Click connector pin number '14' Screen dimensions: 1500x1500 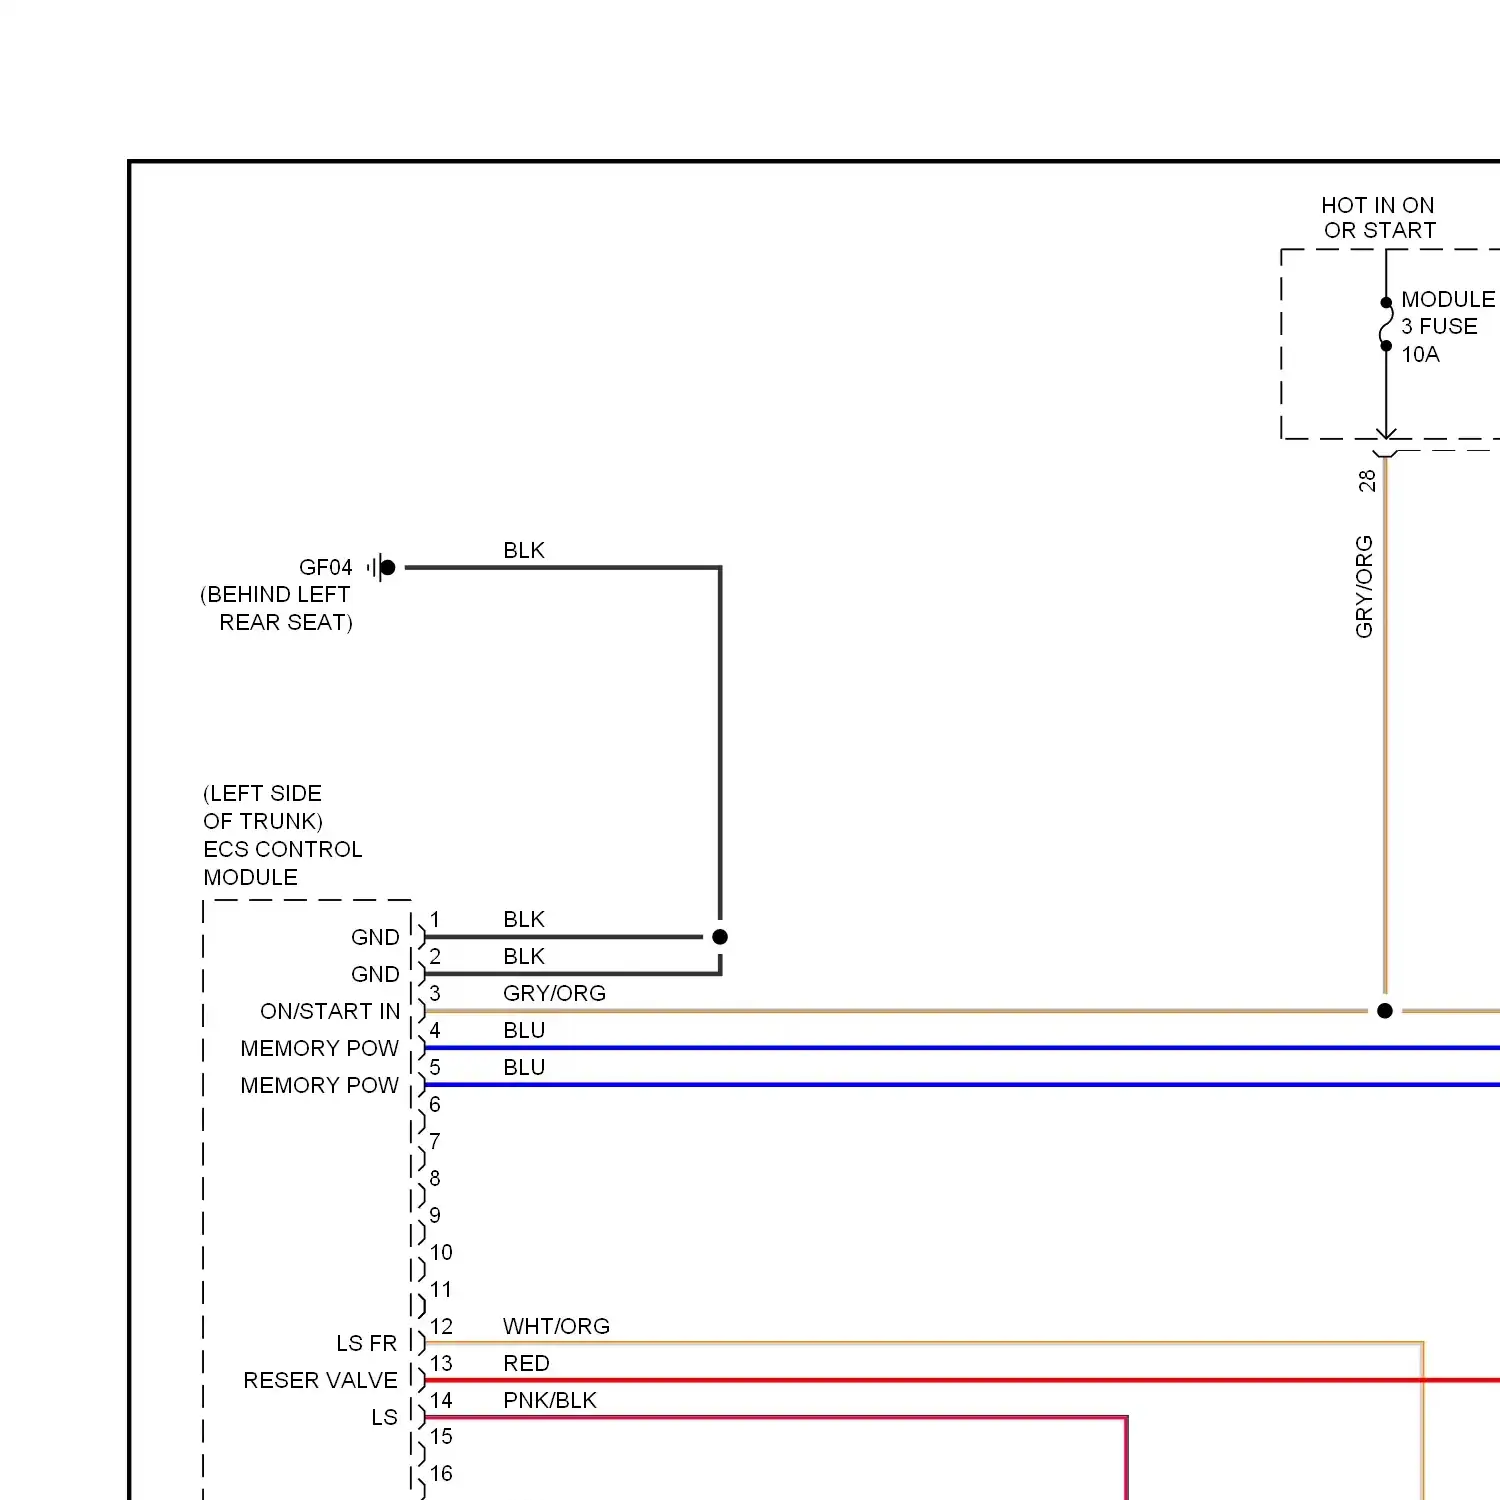point(441,1400)
